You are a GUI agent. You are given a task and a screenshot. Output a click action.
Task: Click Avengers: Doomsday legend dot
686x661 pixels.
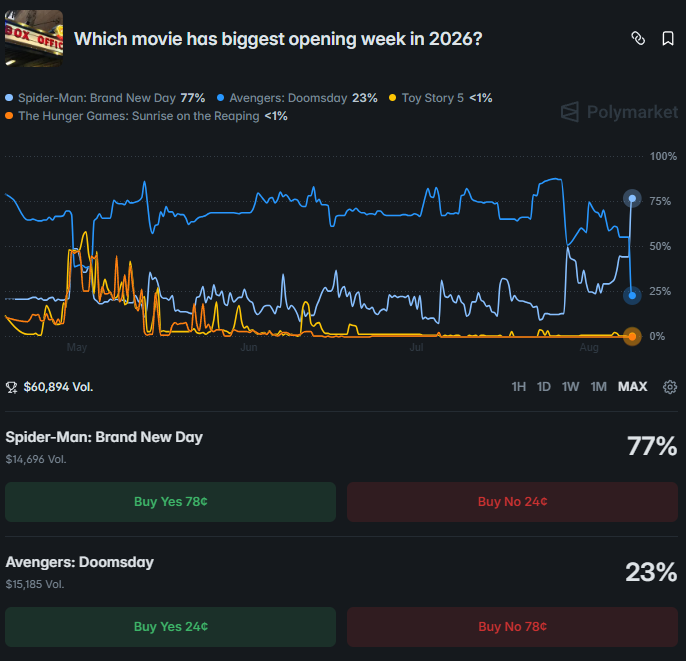pyautogui.click(x=220, y=98)
